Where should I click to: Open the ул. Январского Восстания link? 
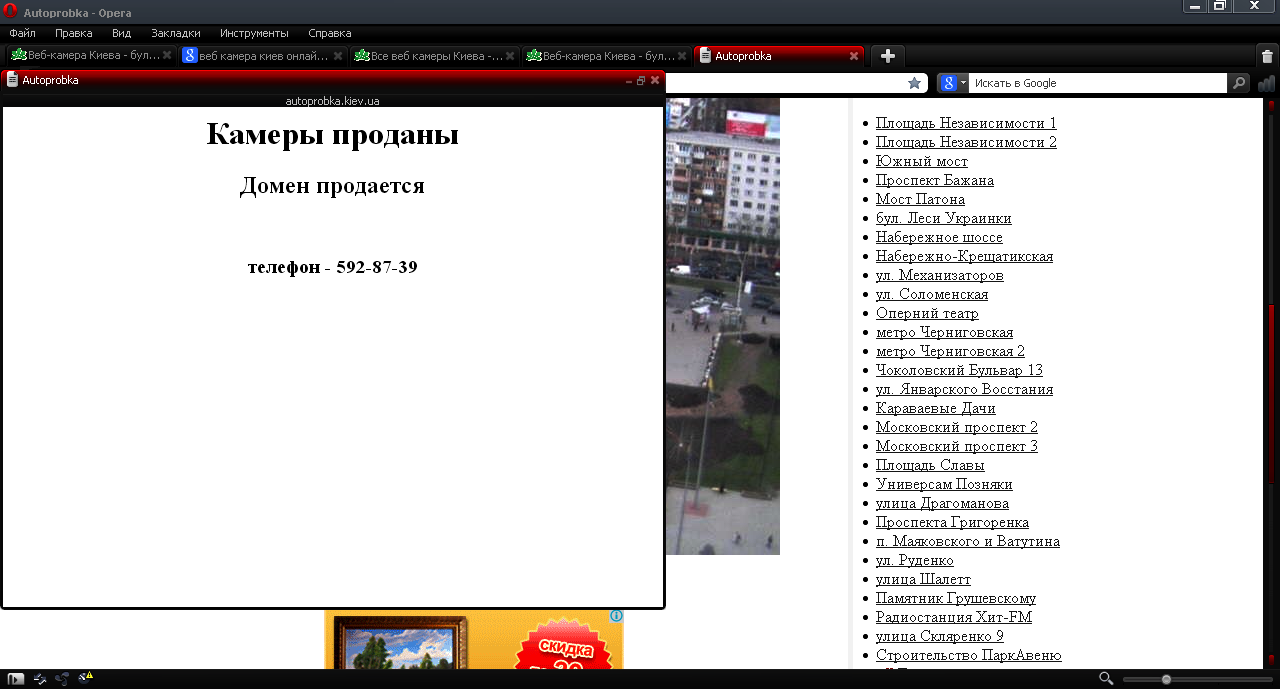click(964, 389)
